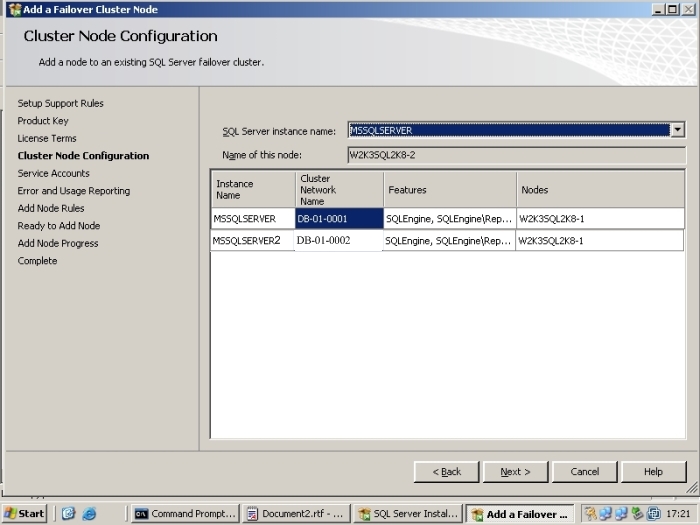This screenshot has height=525, width=700.
Task: Click the Next button
Action: (x=515, y=471)
